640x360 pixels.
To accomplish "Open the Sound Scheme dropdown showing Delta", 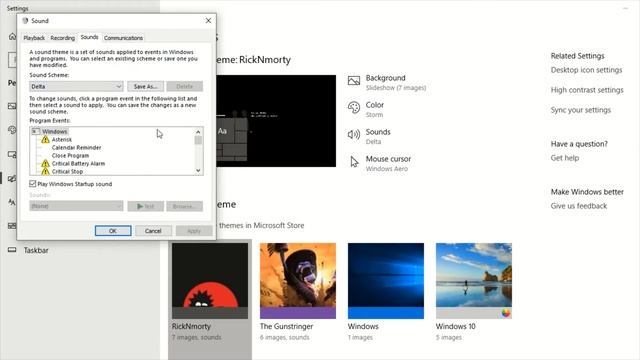I will (76, 86).
